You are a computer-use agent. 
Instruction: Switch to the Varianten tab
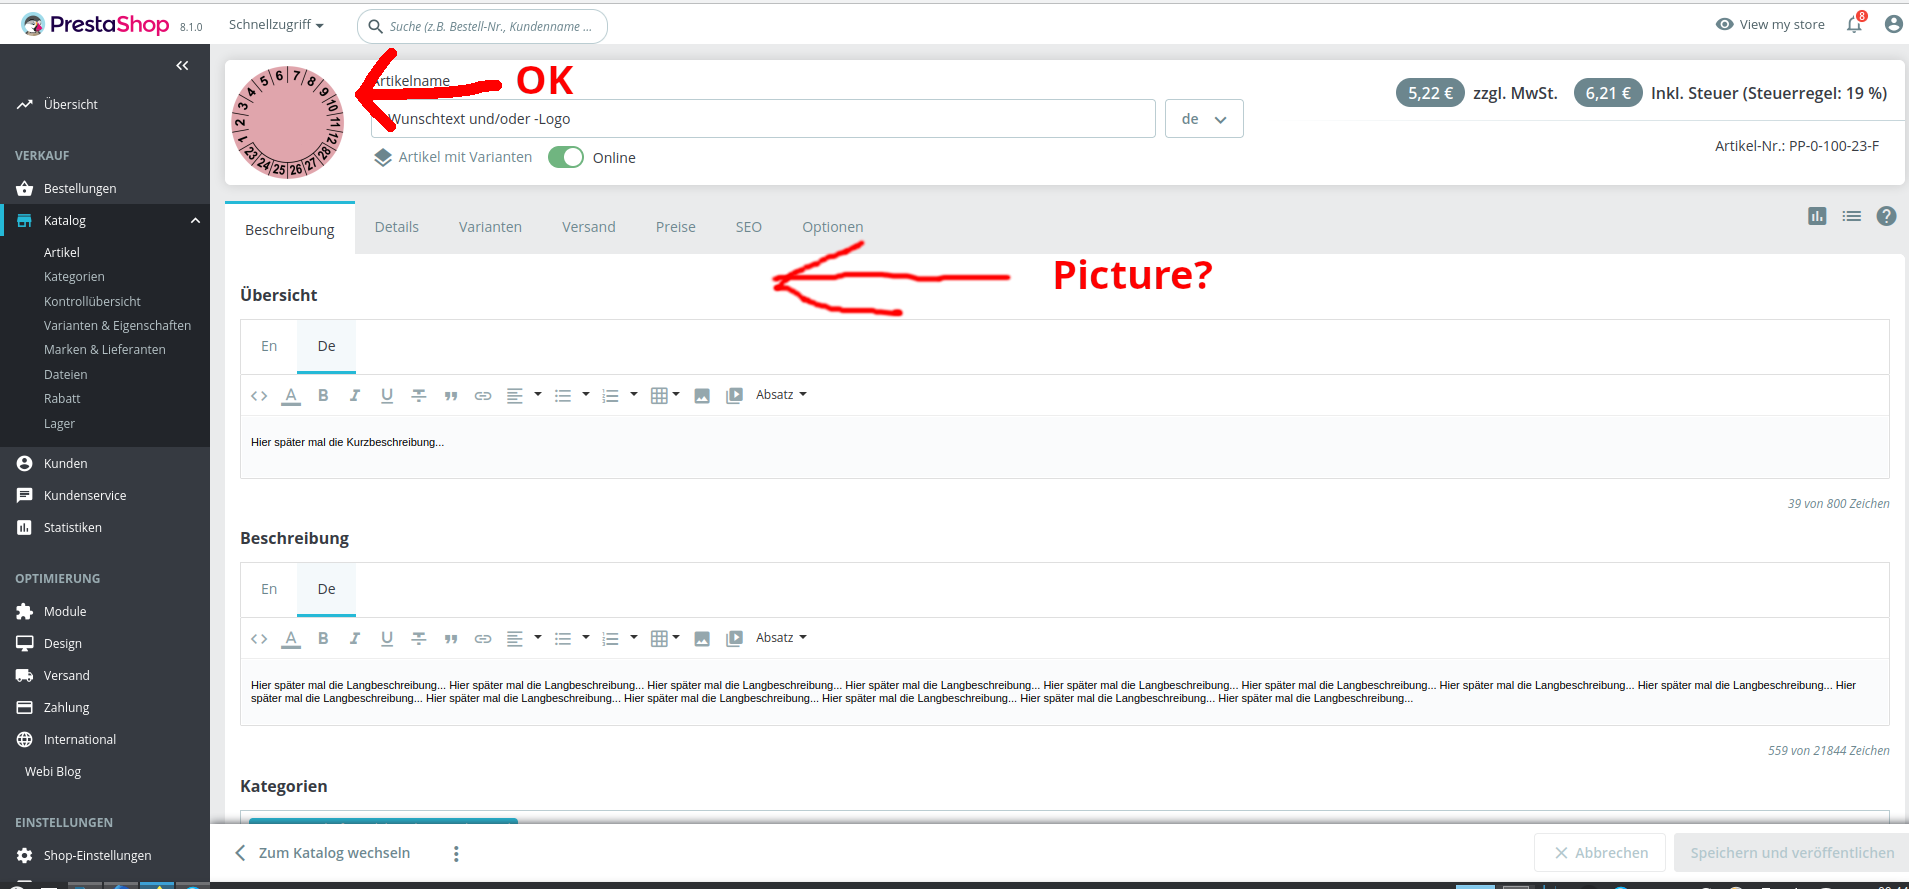(490, 227)
